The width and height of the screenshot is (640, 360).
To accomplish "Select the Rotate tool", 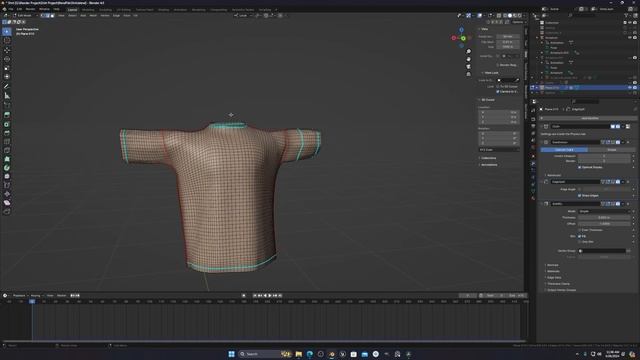I will point(7,59).
